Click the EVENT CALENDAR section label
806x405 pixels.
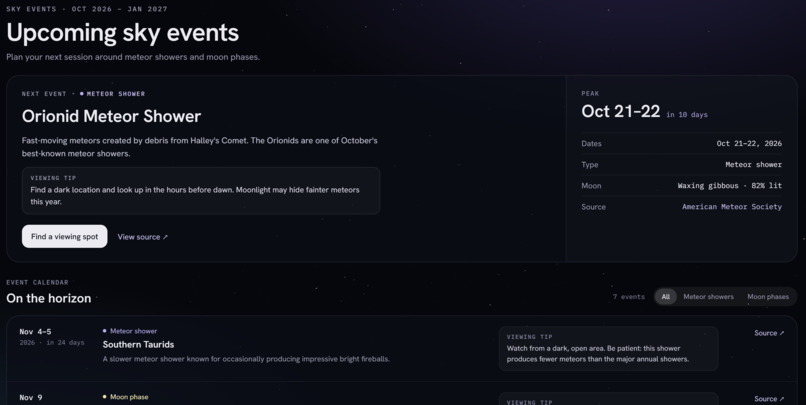tap(38, 282)
